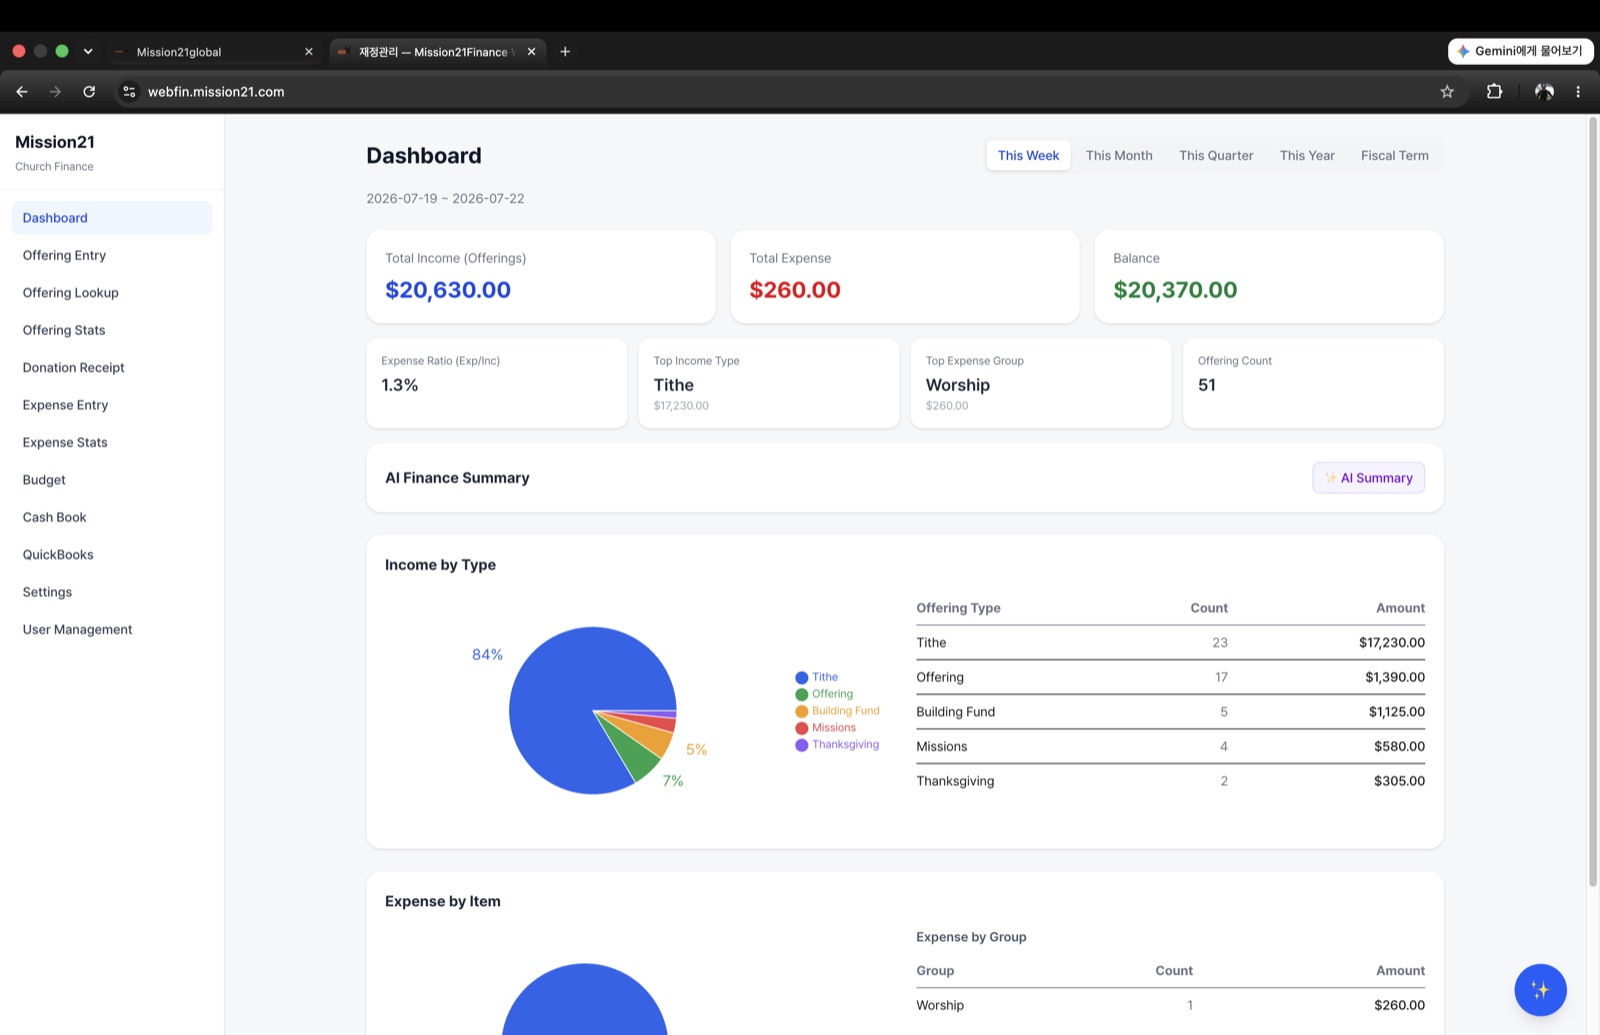Click the Building Fund legend color dot
This screenshot has height=1035, width=1600.
pos(801,711)
